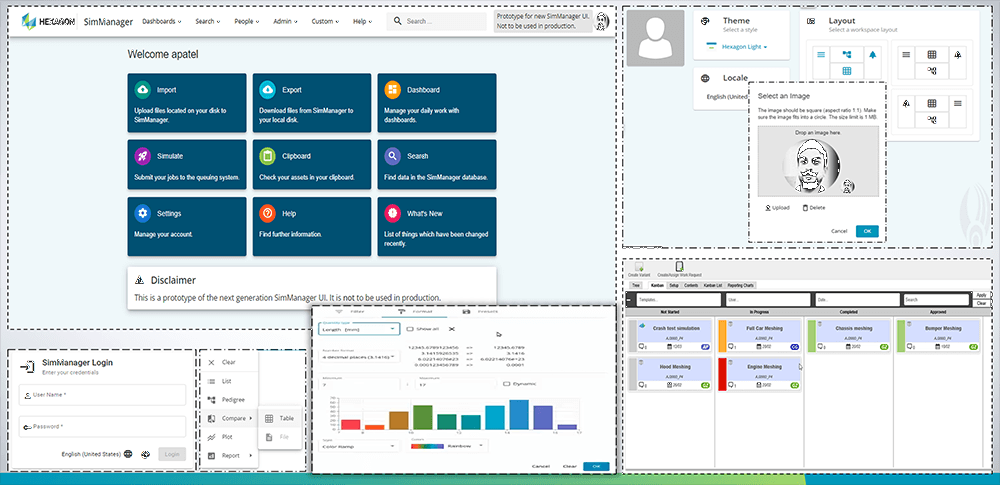Expand the Report submenu
The width and height of the screenshot is (1000, 485).
[230, 456]
